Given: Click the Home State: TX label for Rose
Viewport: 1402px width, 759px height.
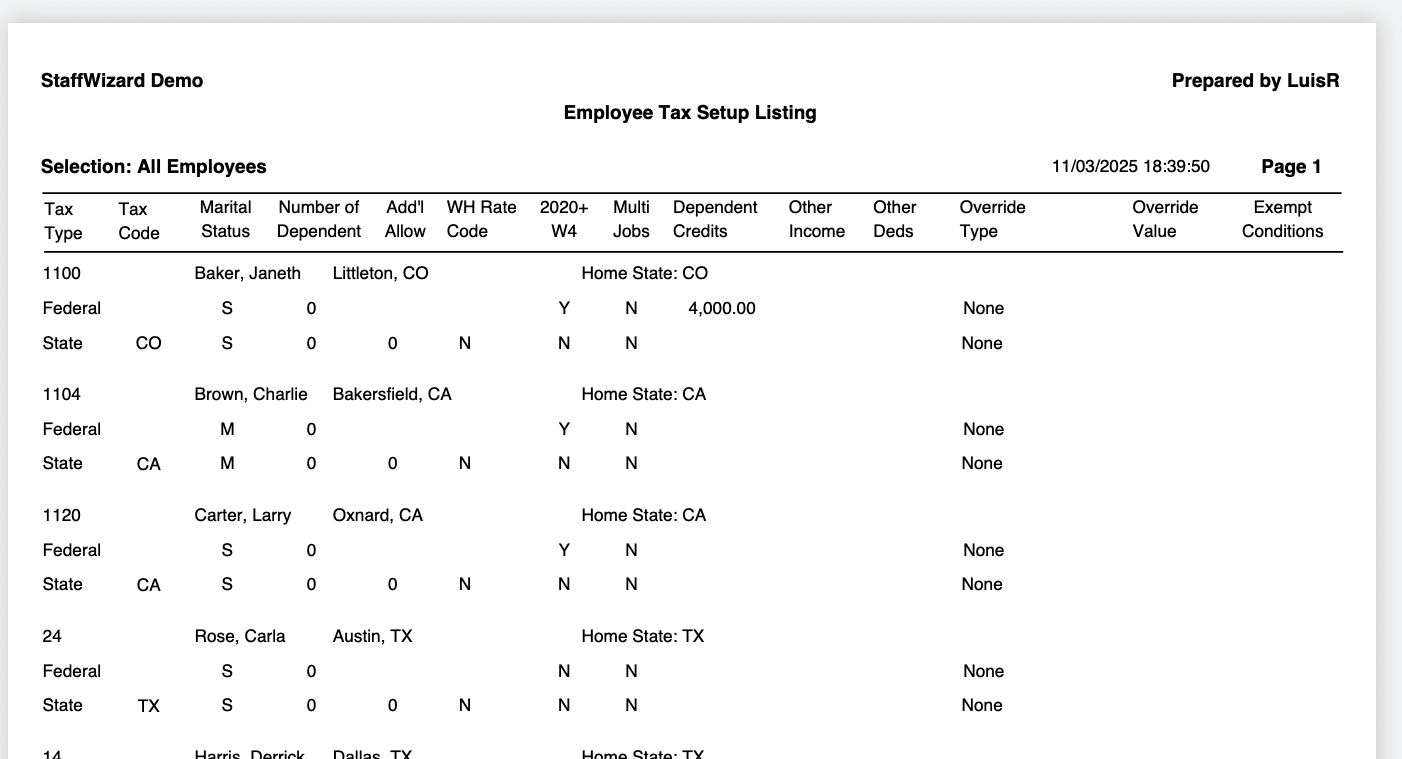Looking at the screenshot, I should (x=642, y=636).
